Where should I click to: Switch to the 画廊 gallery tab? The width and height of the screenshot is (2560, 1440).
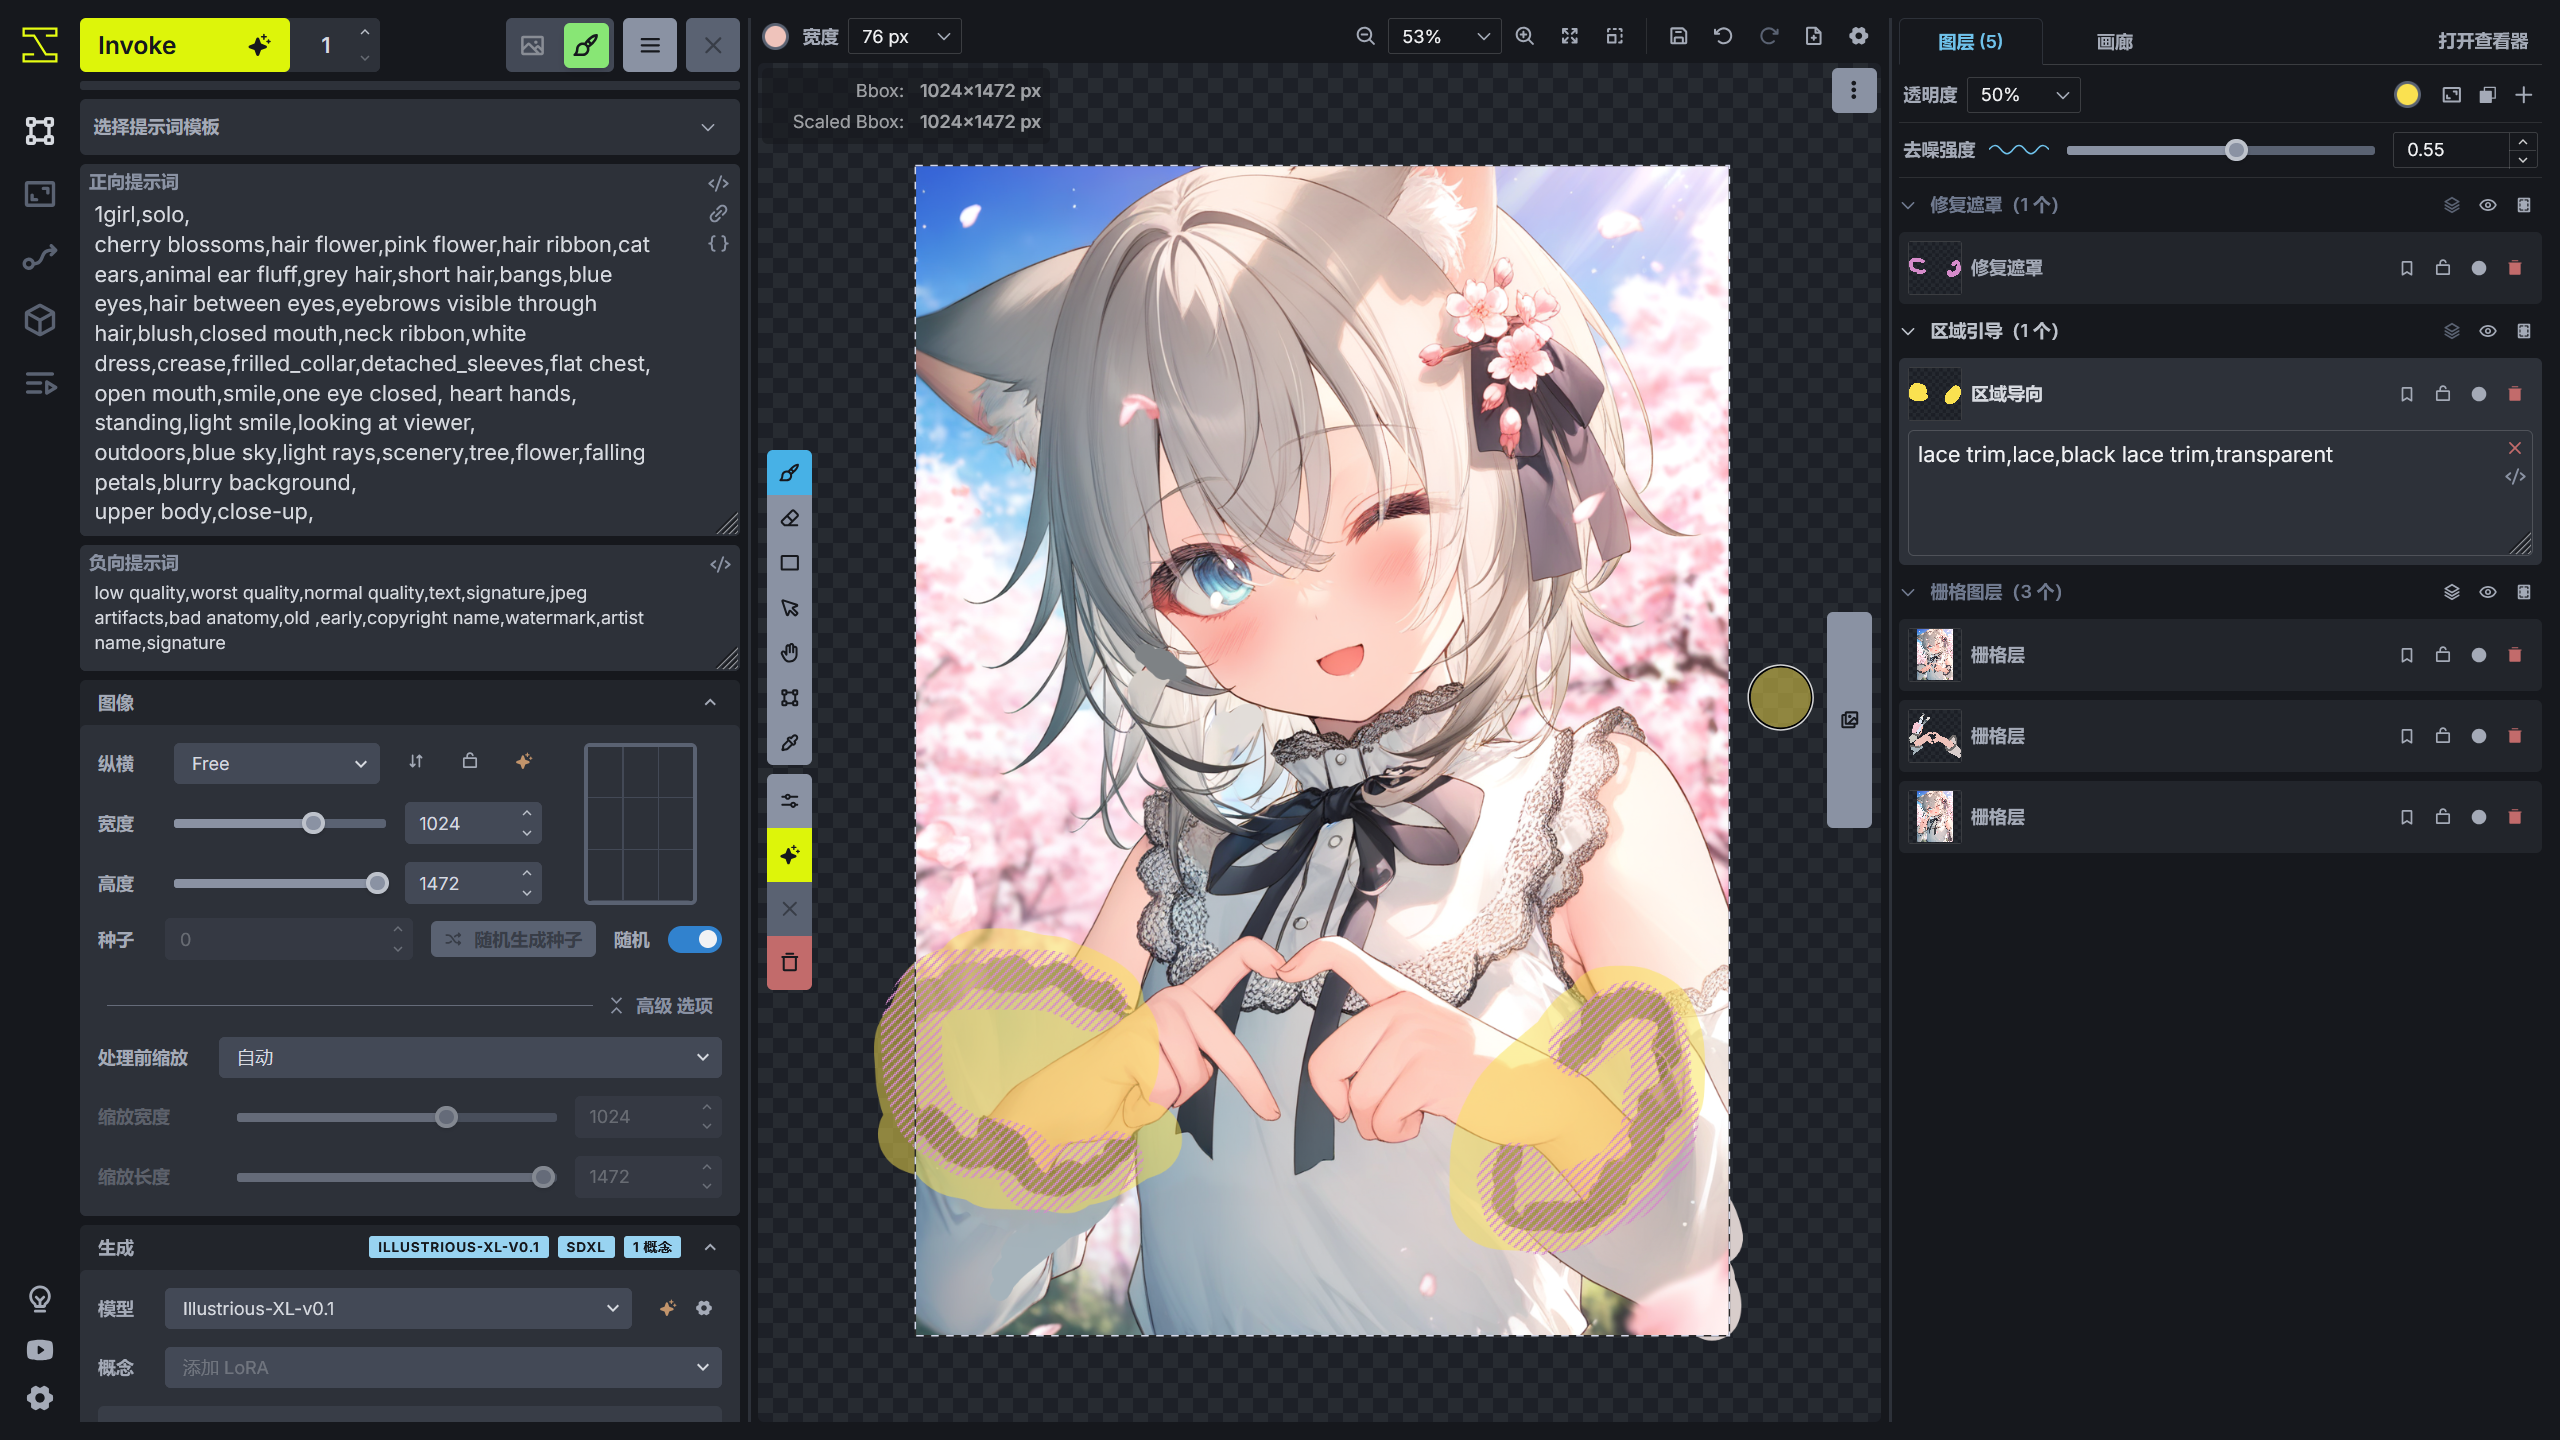tap(2114, 42)
